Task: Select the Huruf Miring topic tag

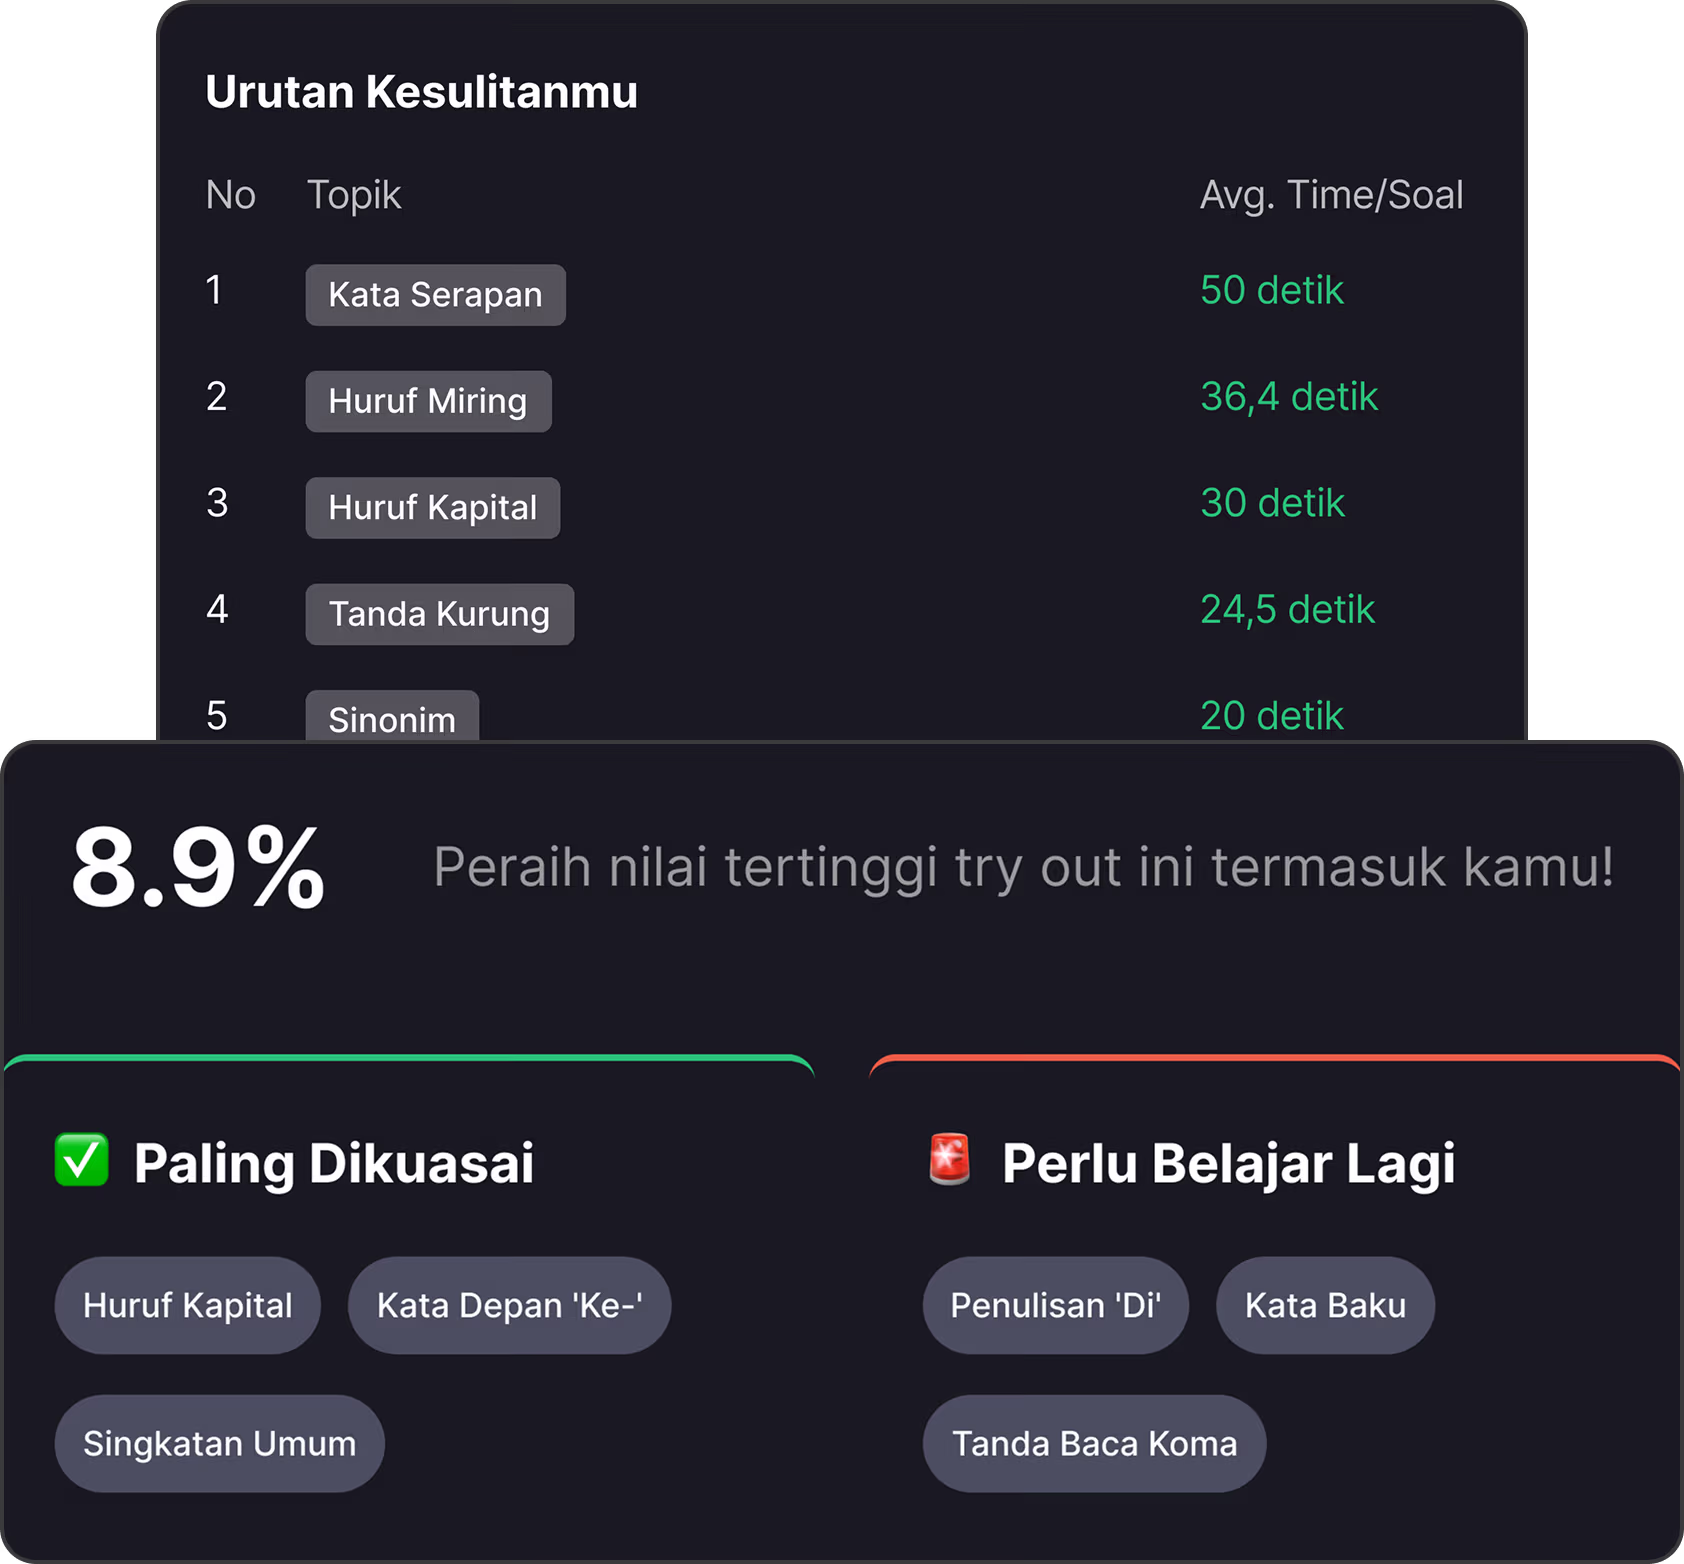Action: click(428, 401)
